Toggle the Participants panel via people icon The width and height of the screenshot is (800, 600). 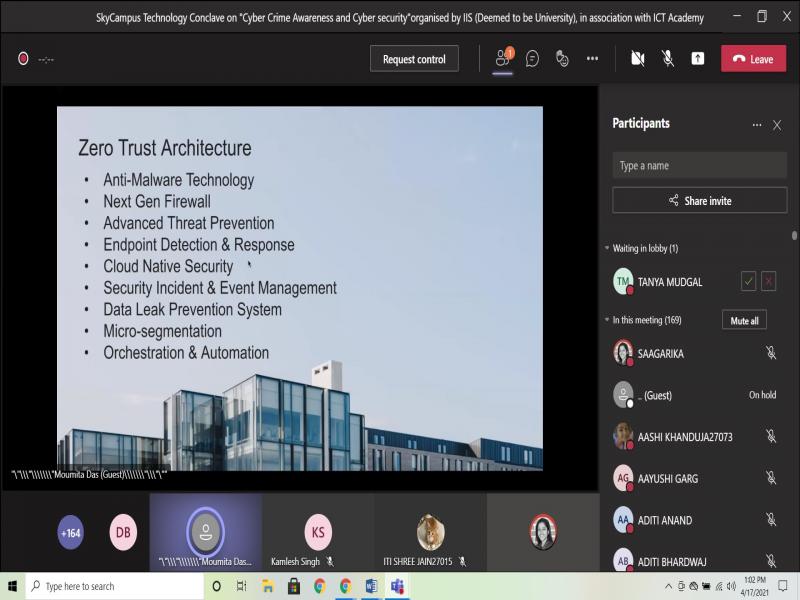pyautogui.click(x=503, y=59)
